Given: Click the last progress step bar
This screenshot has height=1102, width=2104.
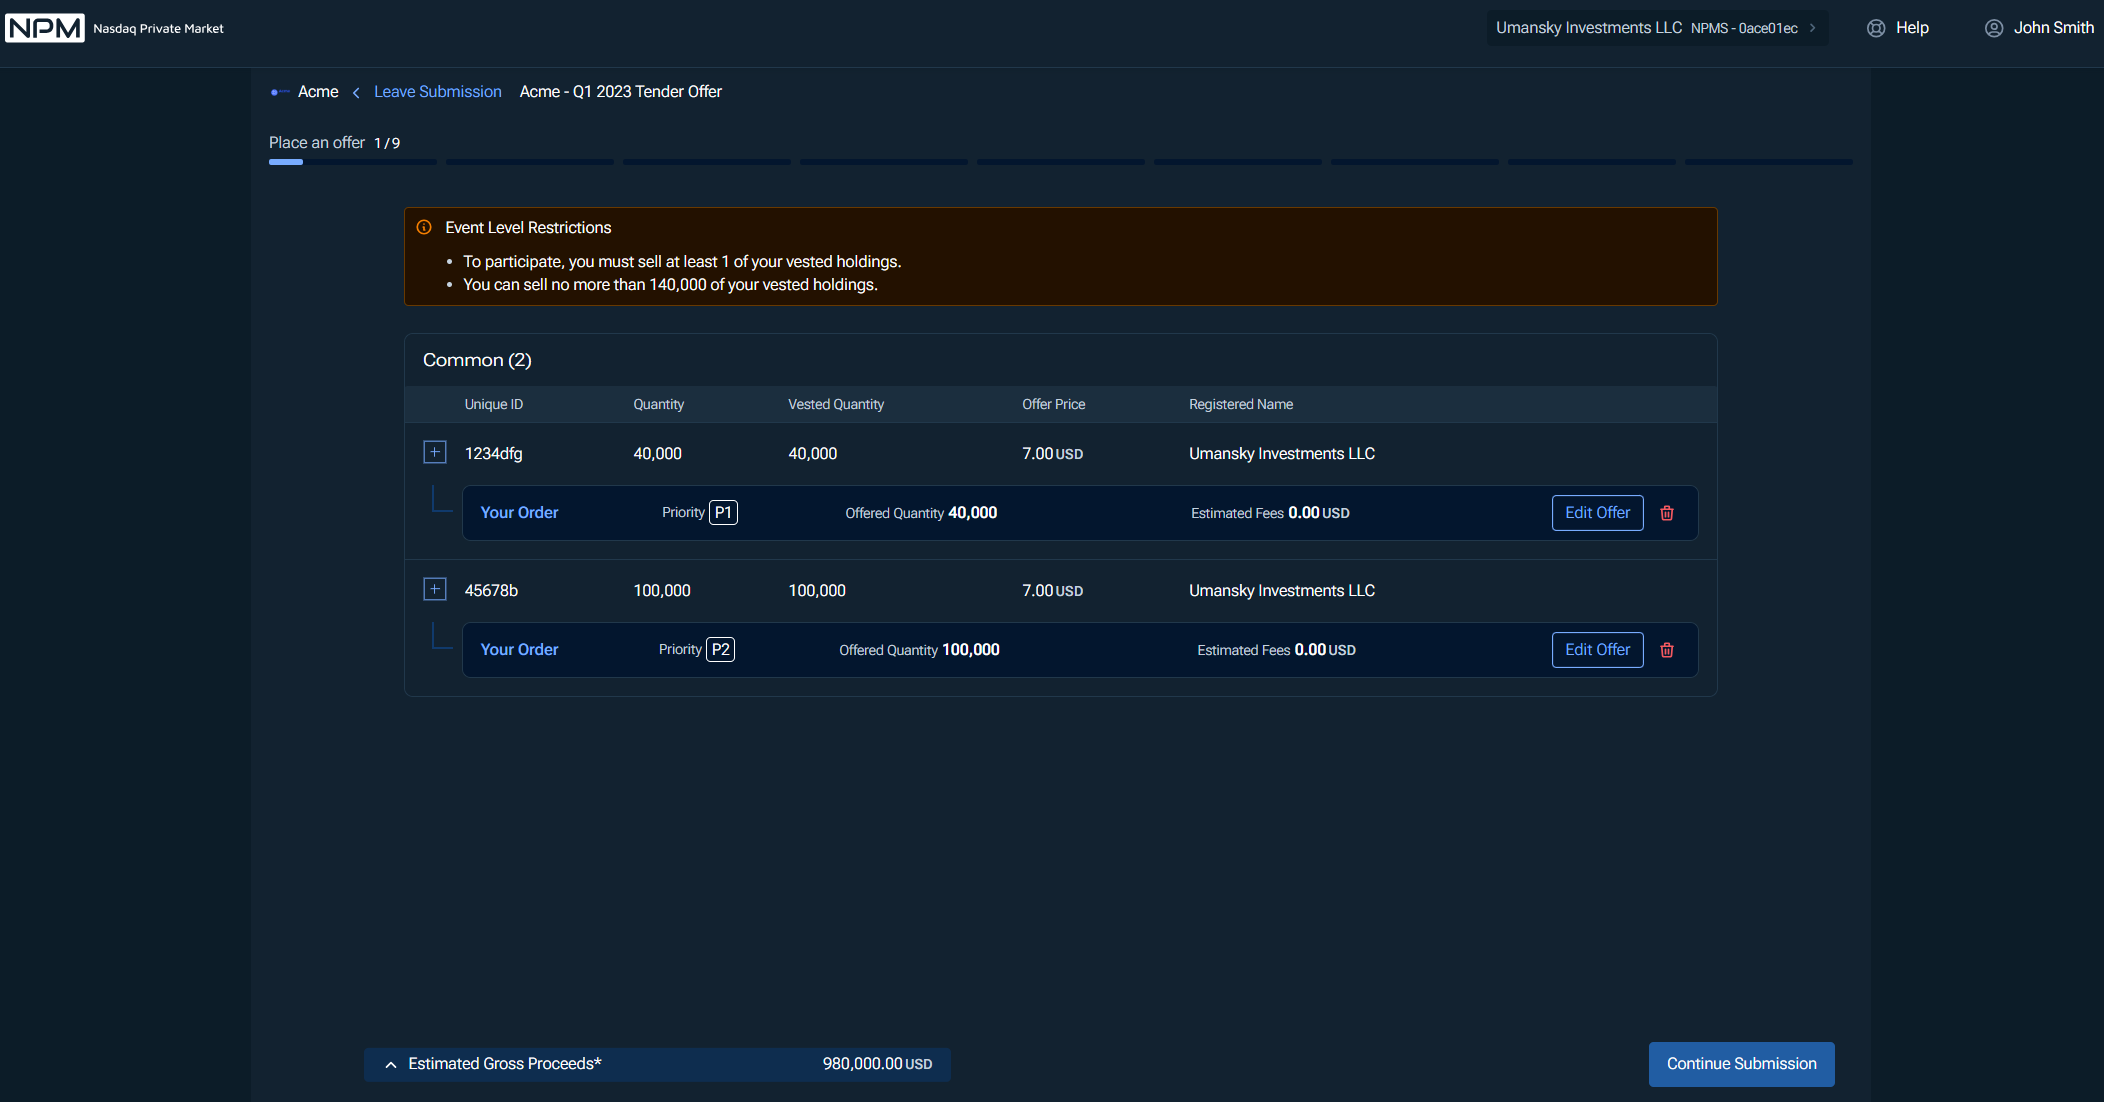Looking at the screenshot, I should point(1768,162).
